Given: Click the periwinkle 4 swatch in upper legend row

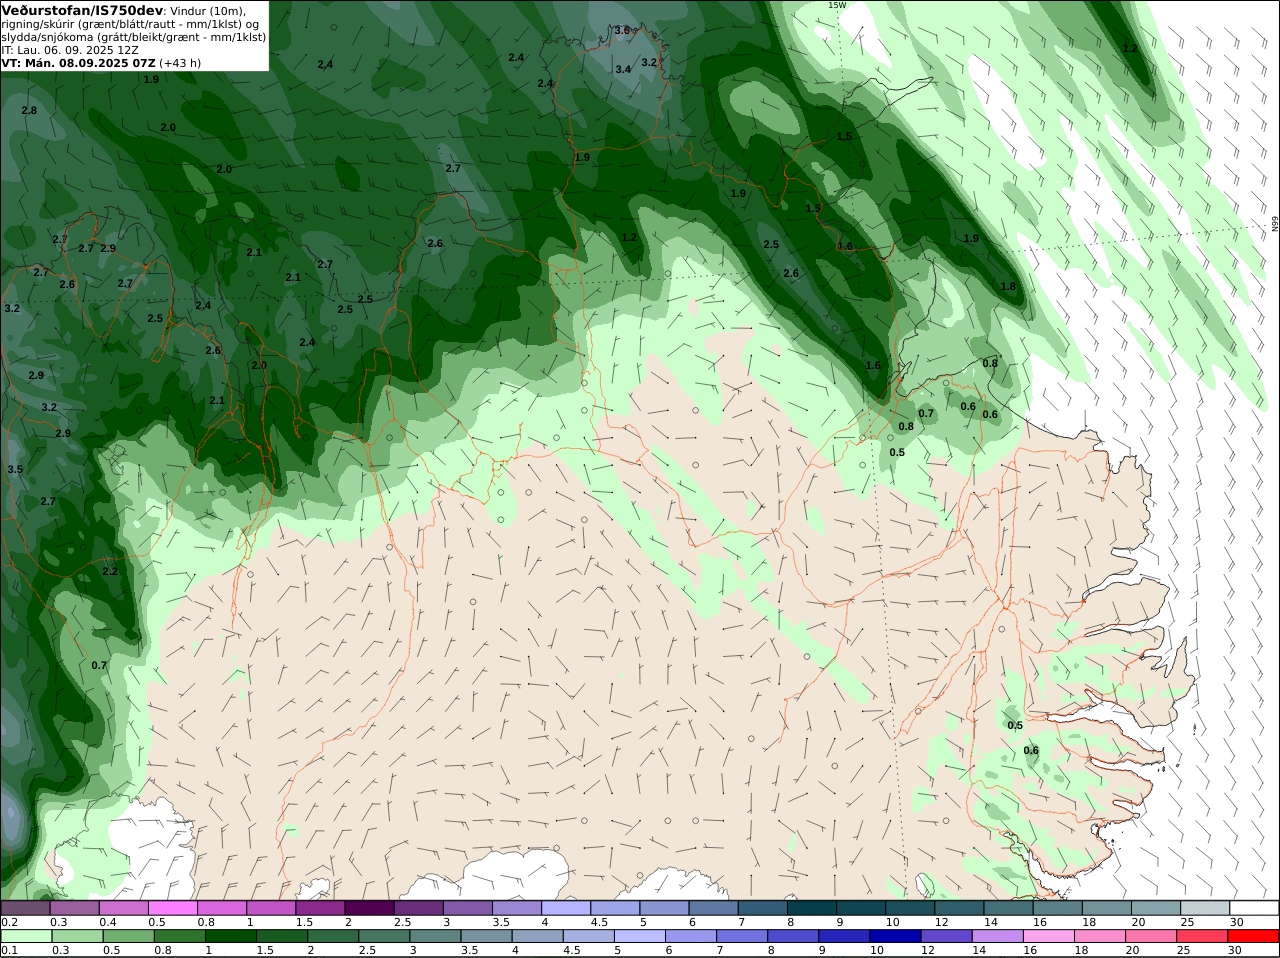Looking at the screenshot, I should coord(565,908).
